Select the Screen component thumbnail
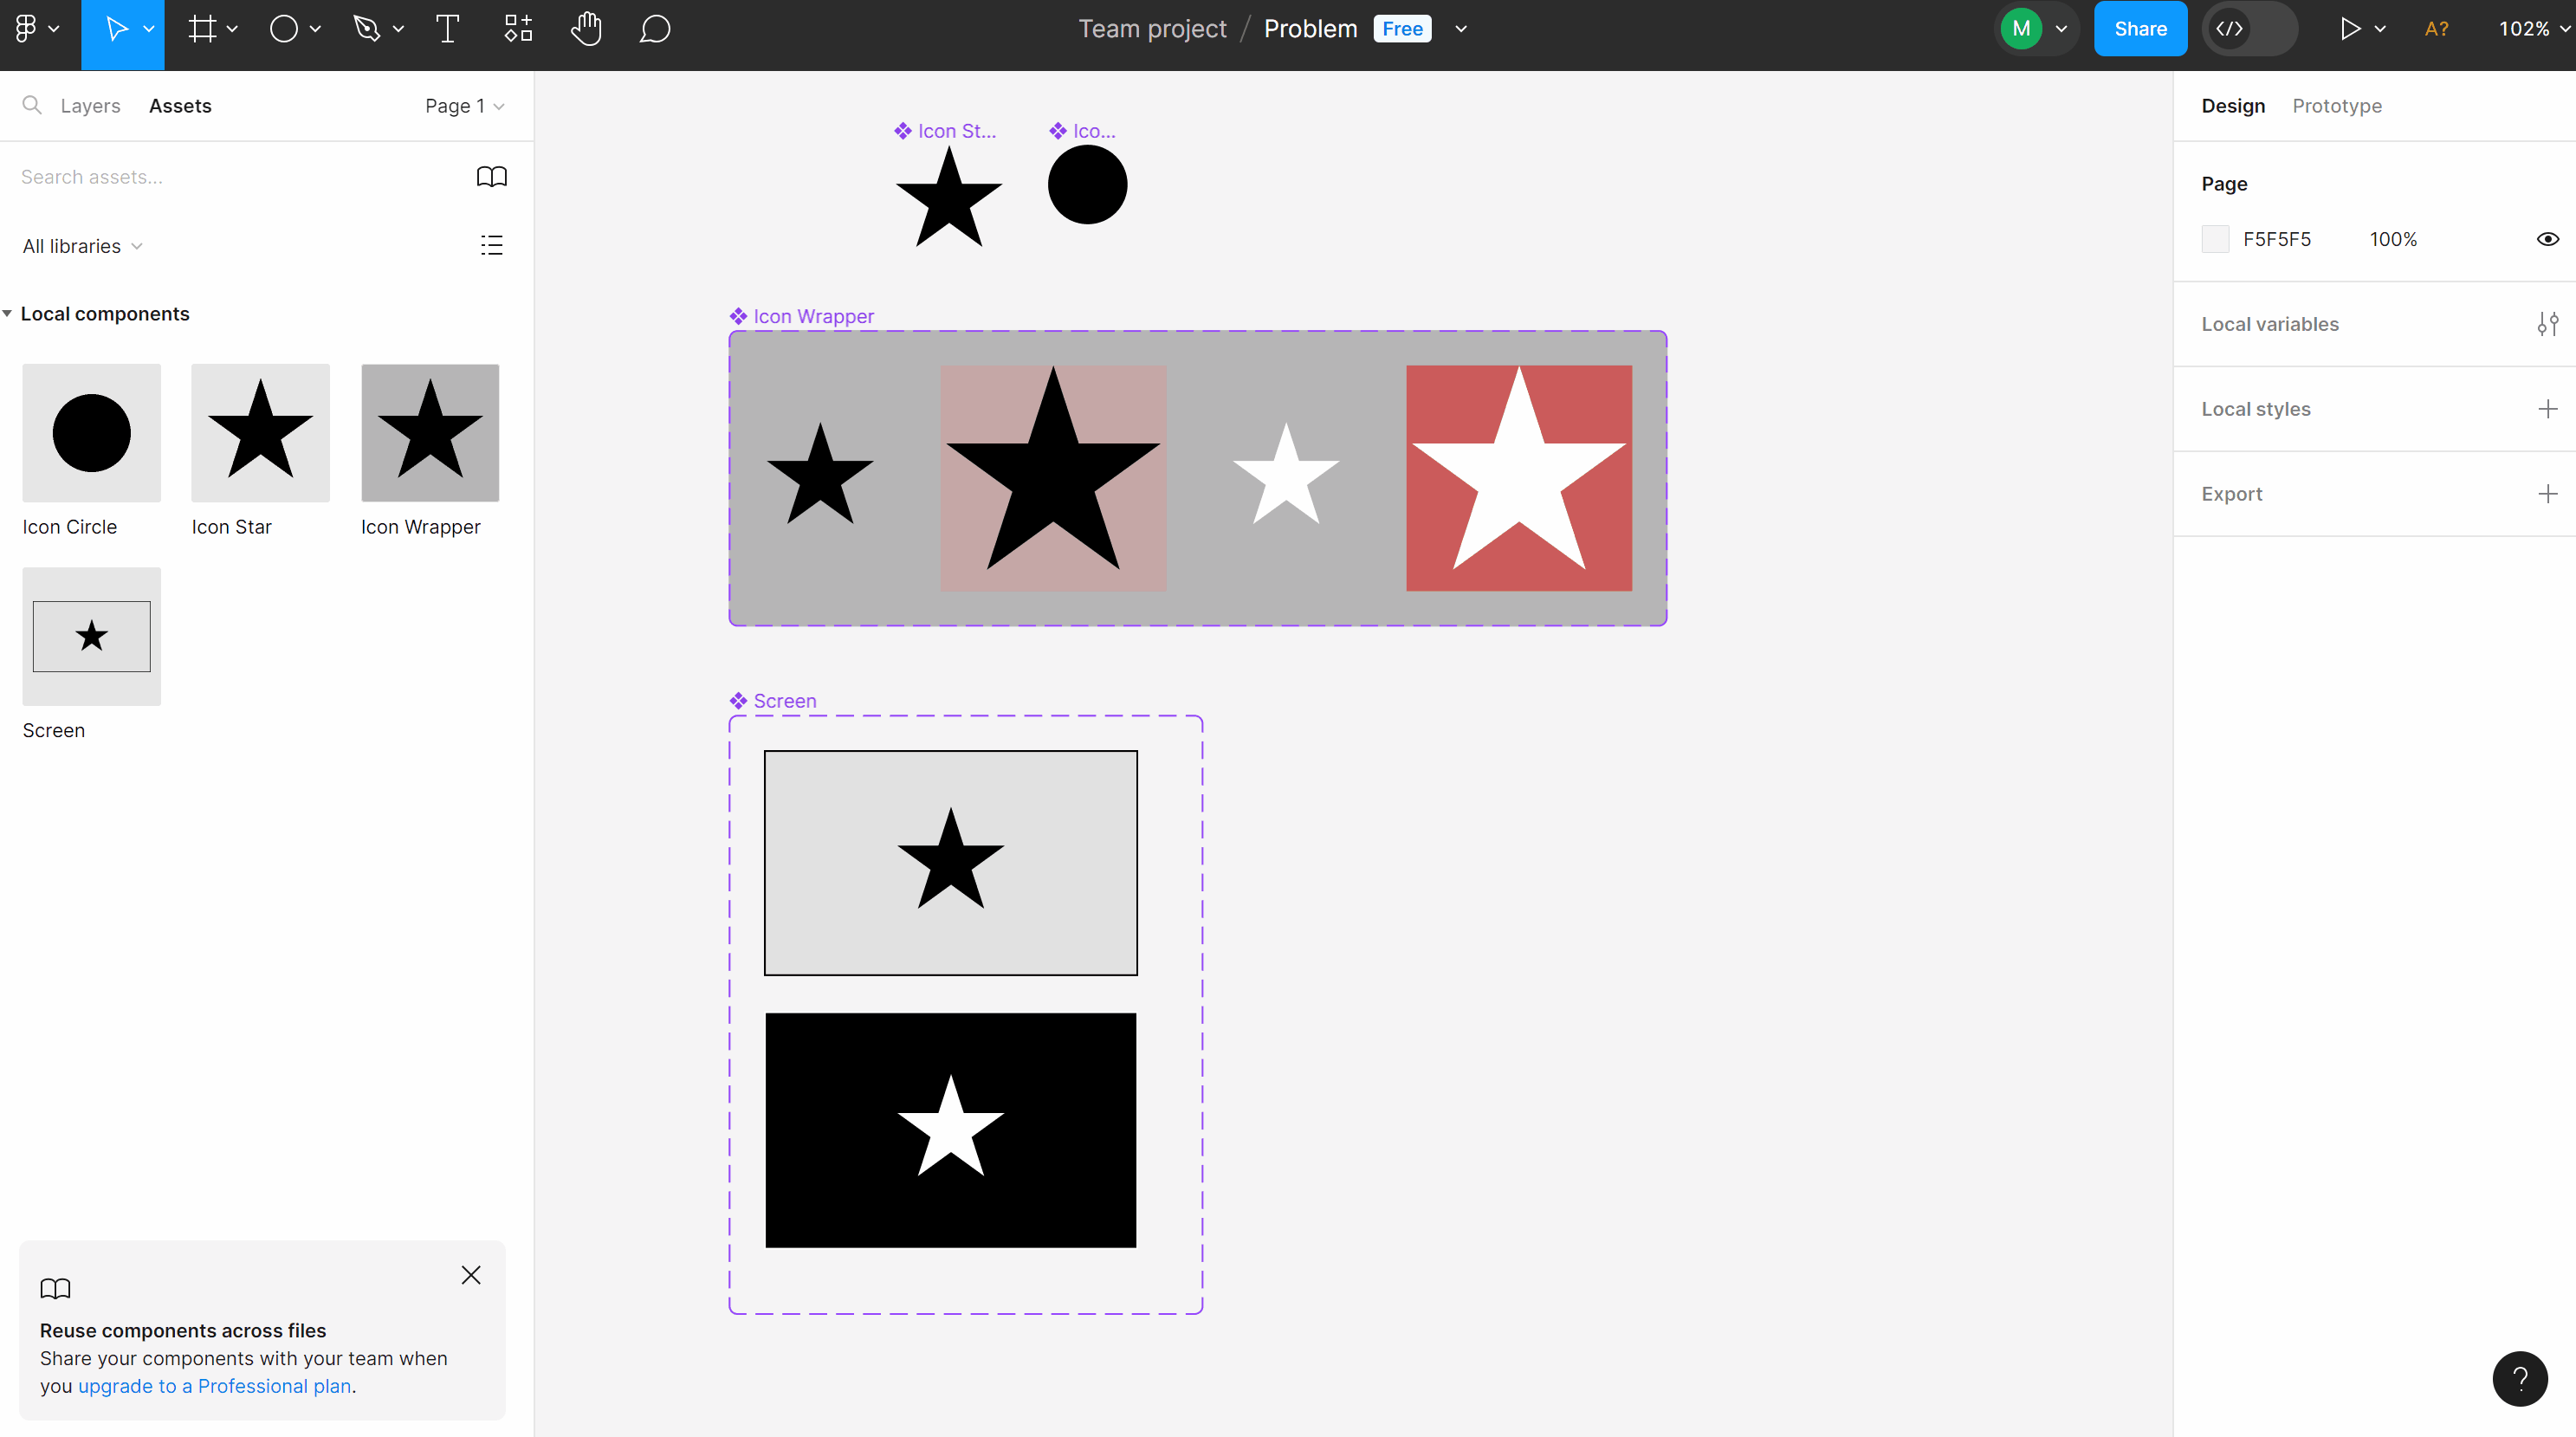The height and width of the screenshot is (1437, 2576). [x=91, y=637]
